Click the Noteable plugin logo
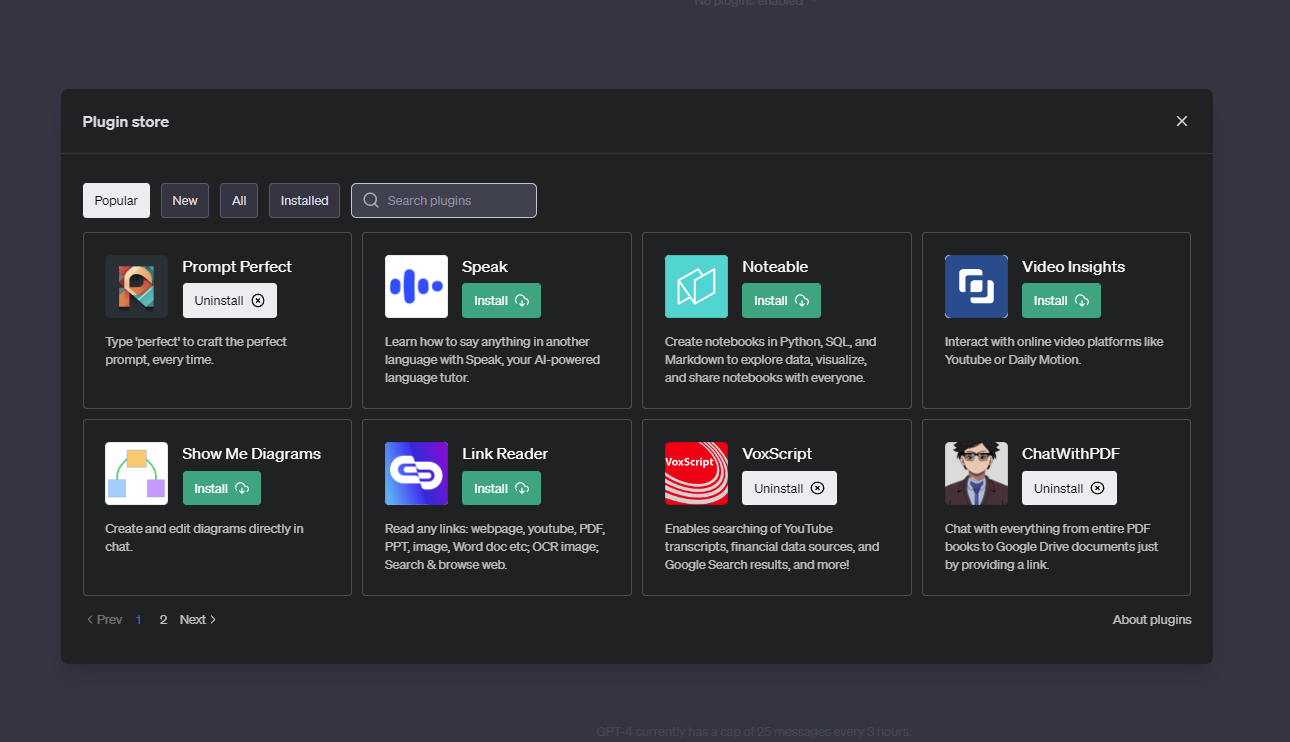This screenshot has height=742, width=1290. coord(696,286)
